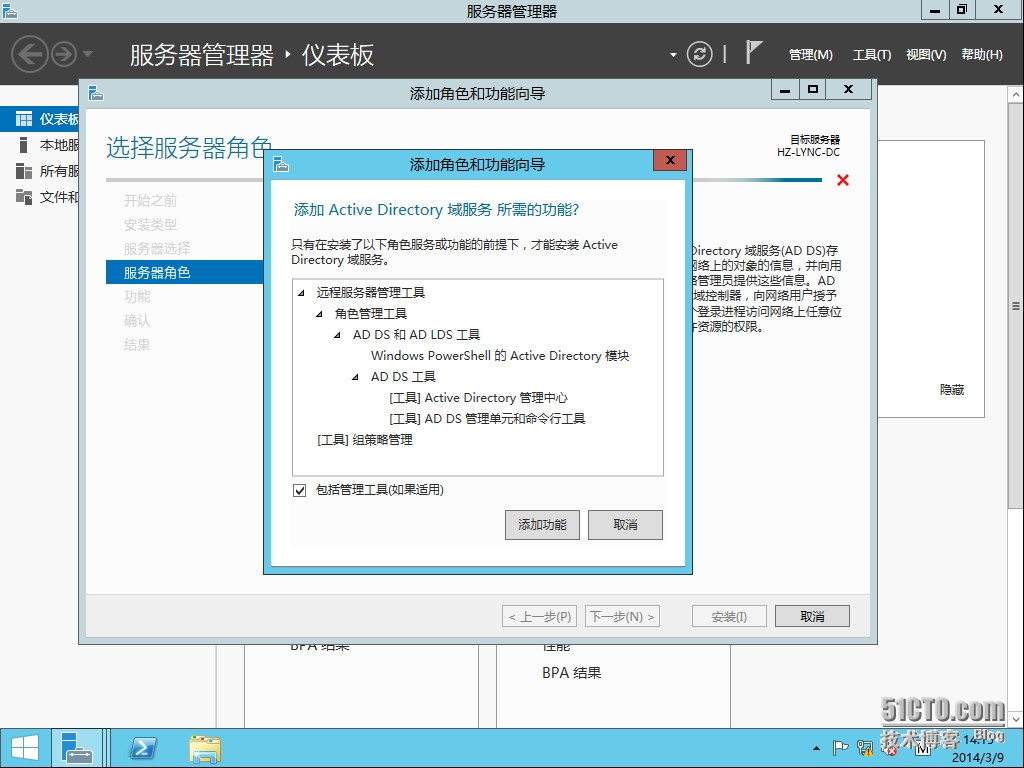Click the Server Manager title bar icon

(x=9, y=10)
